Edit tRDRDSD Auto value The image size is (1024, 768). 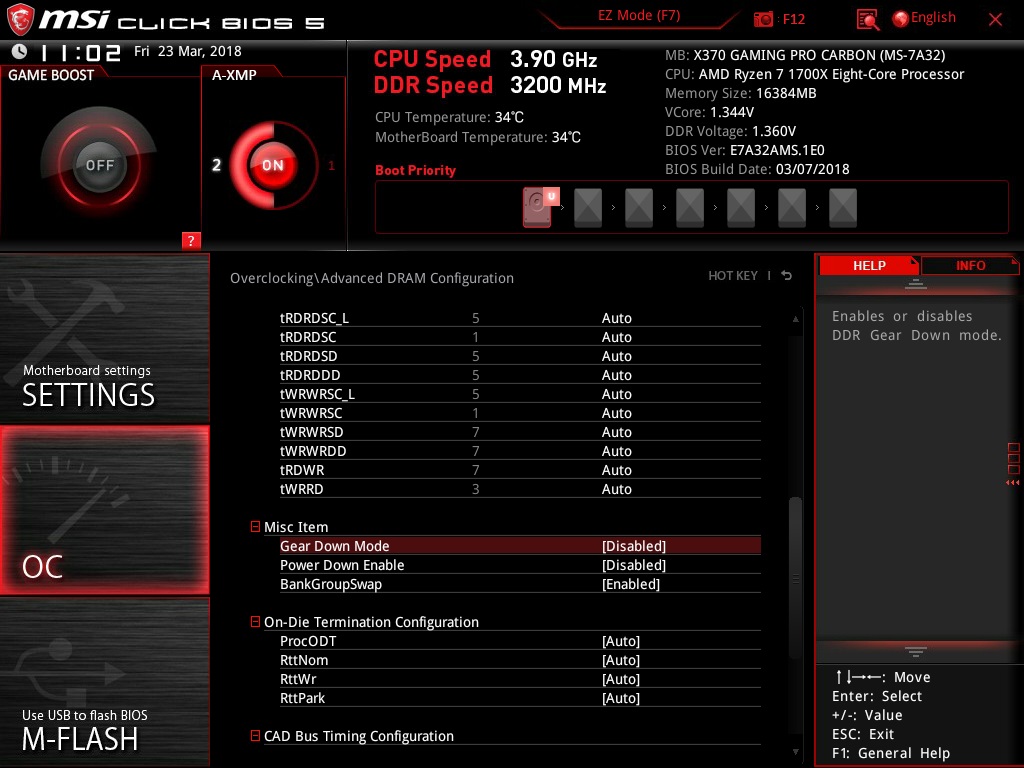click(x=616, y=356)
